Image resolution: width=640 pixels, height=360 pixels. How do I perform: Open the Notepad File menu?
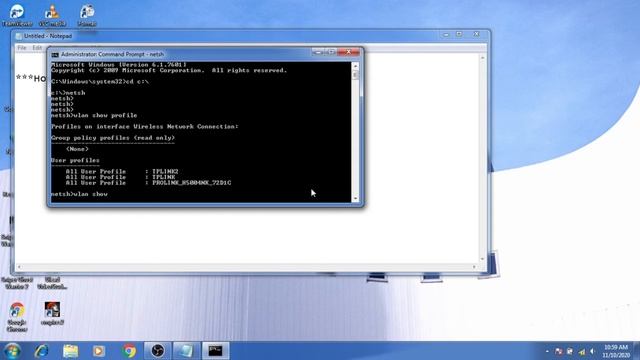22,48
